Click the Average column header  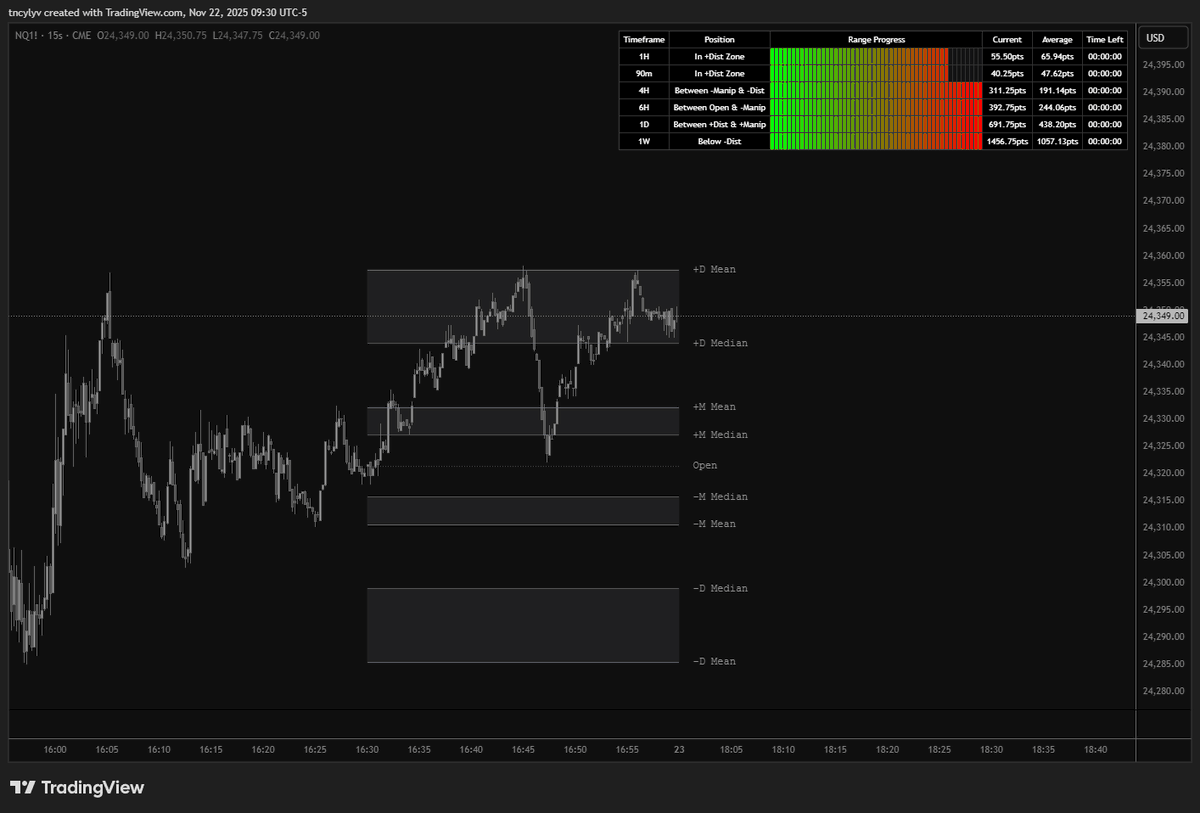[1057, 40]
